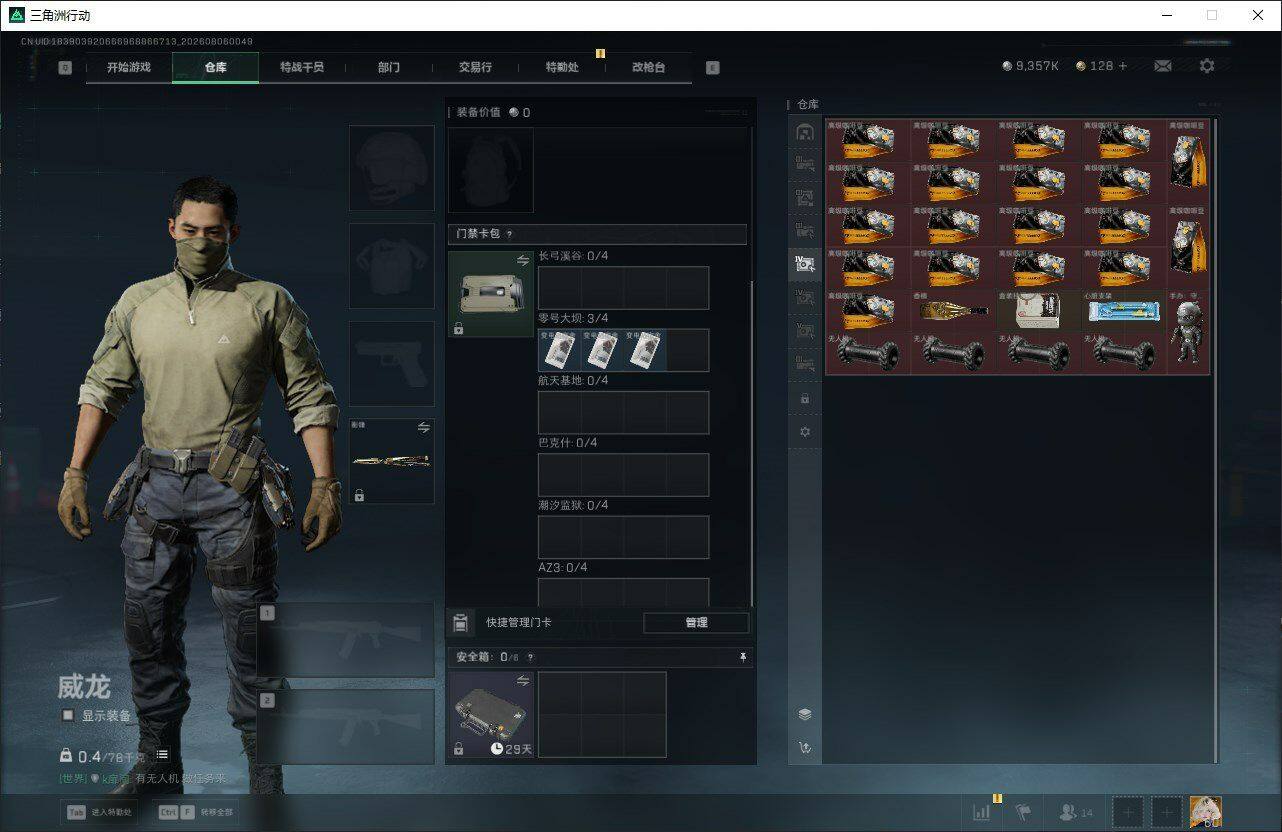The height and width of the screenshot is (832, 1282).
Task: Open the world chat message line
Action: click(x=143, y=778)
